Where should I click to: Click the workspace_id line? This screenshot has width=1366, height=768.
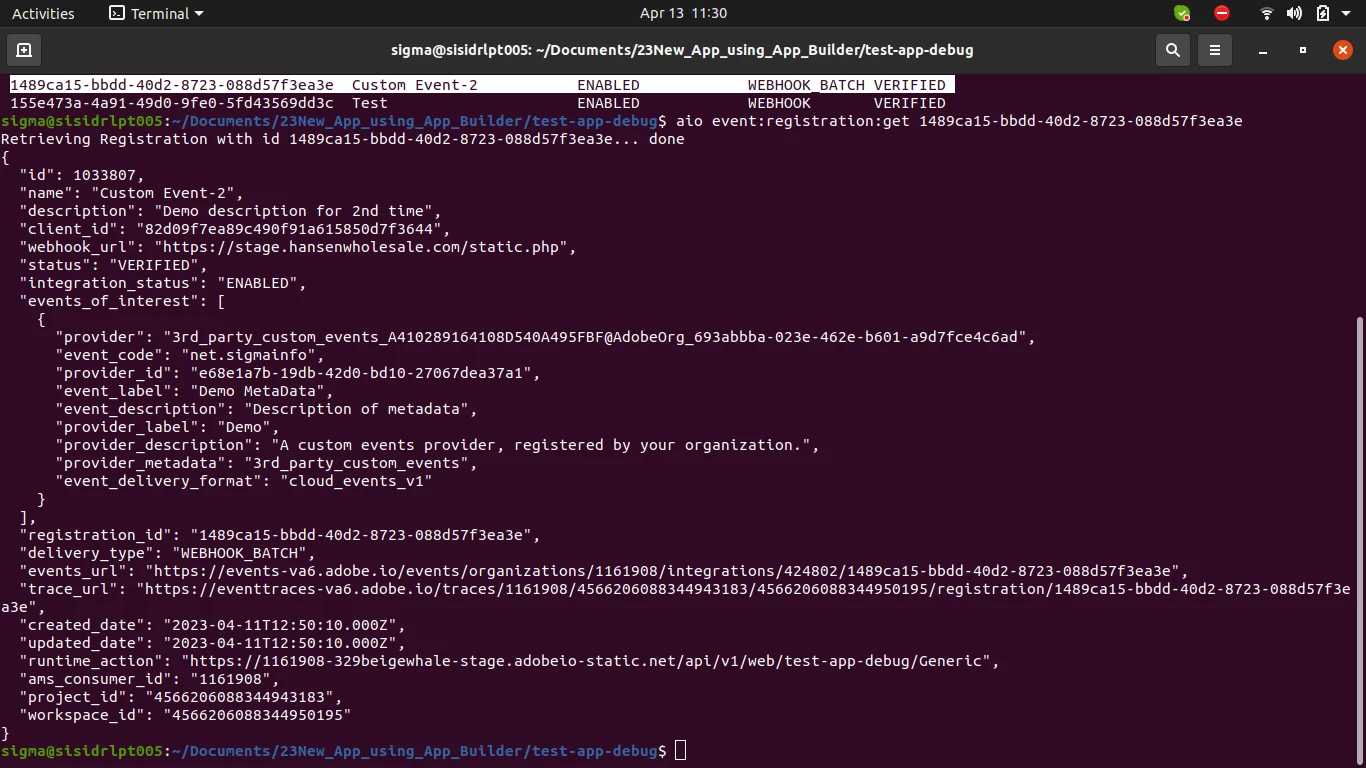185,715
